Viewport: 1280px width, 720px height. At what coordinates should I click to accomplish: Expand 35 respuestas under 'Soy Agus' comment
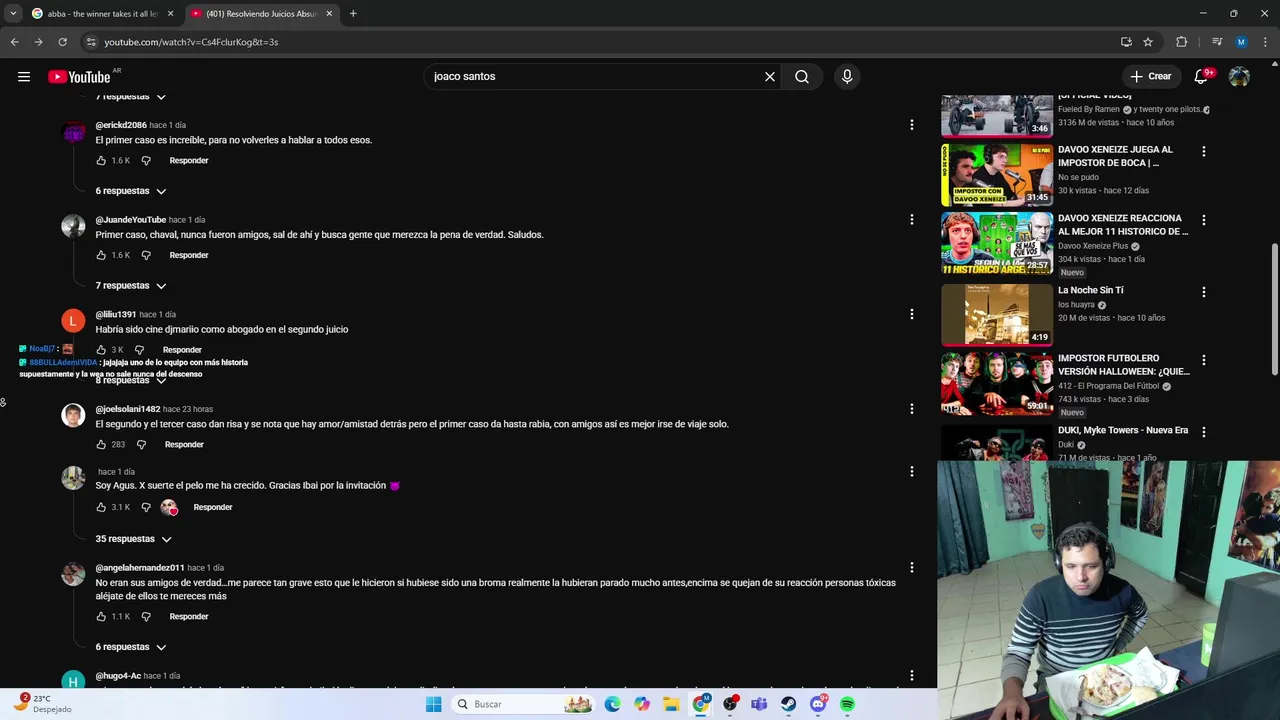click(x=133, y=539)
